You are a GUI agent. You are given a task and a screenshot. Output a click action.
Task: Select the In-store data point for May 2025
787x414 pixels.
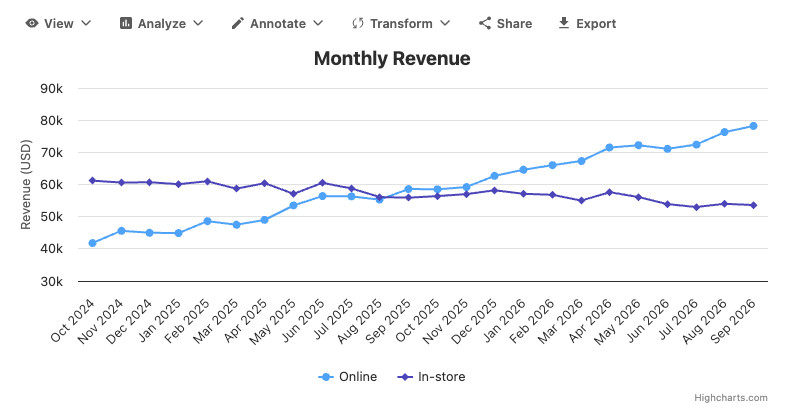click(294, 194)
